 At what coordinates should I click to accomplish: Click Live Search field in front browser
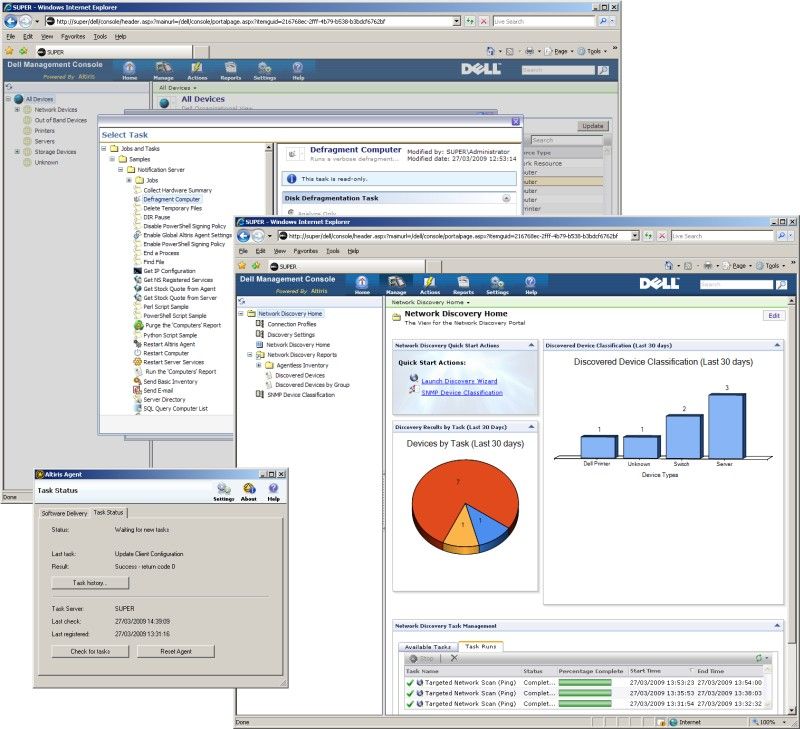(721, 236)
